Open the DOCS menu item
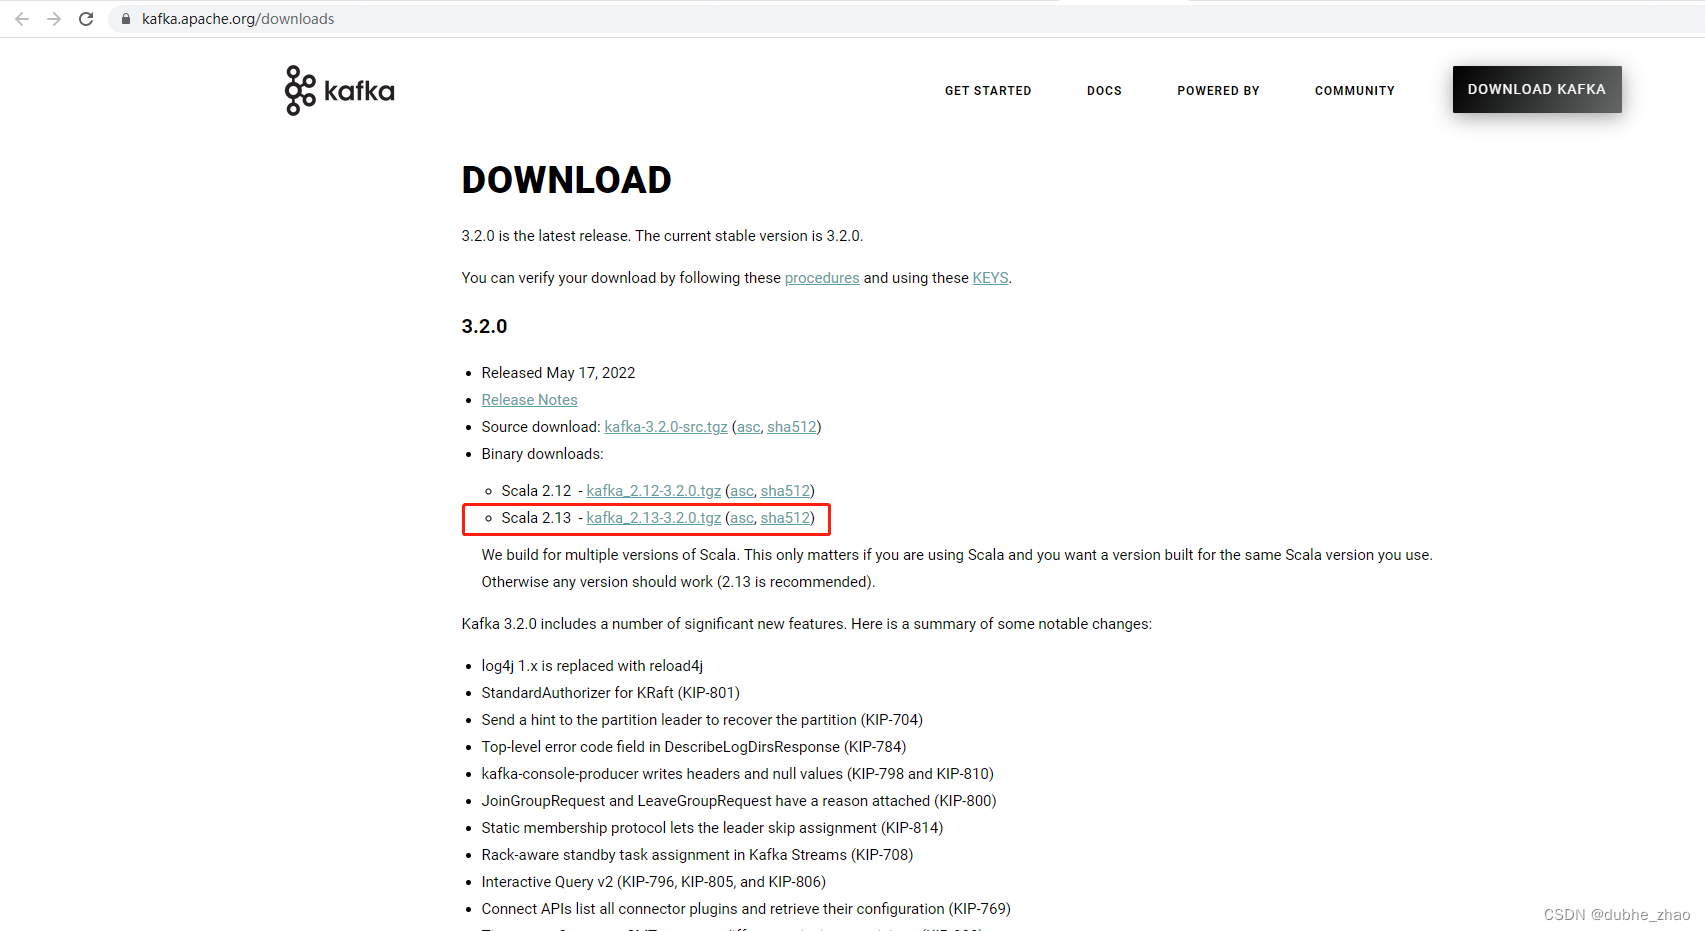Image resolution: width=1705 pixels, height=931 pixels. pos(1104,90)
